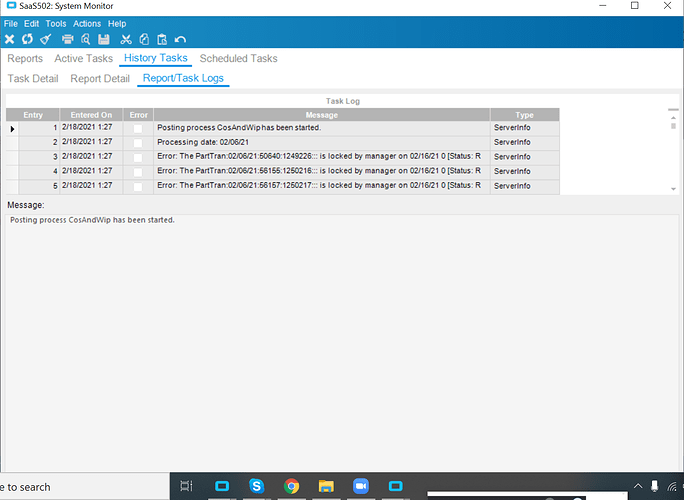Screen dimensions: 684x500
Task: Click the Refresh toolbar icon
Action: (27, 40)
